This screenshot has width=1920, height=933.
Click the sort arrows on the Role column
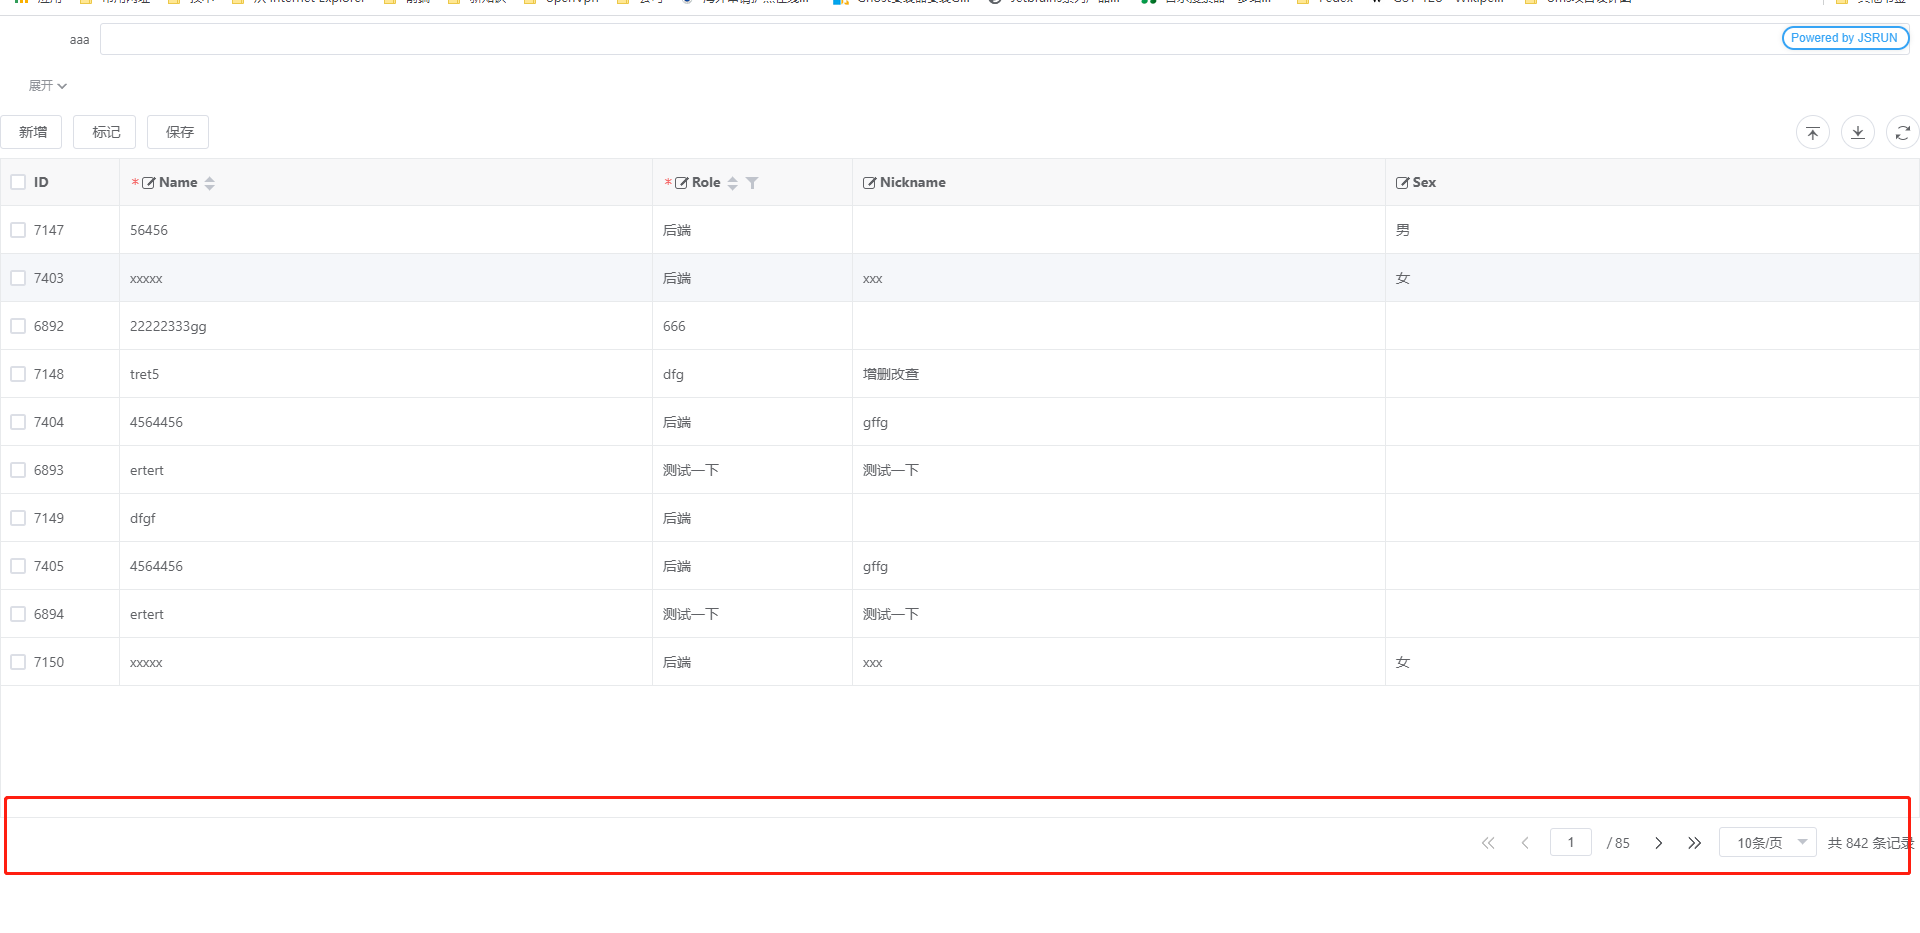click(732, 183)
